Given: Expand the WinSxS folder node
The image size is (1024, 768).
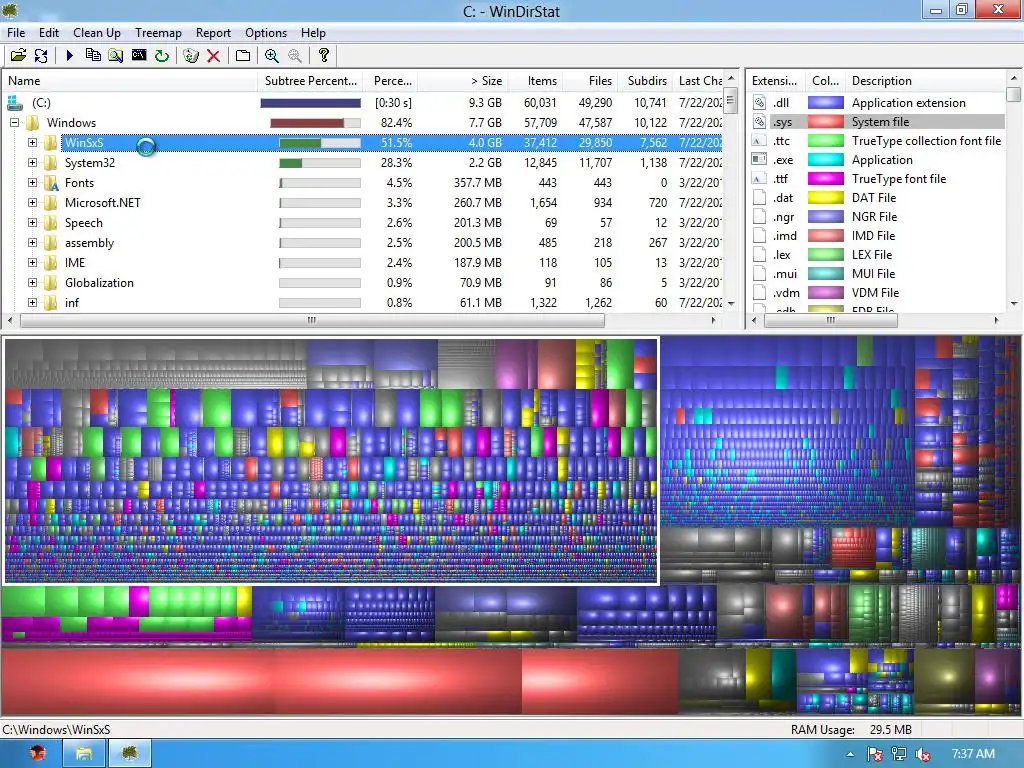Looking at the screenshot, I should coord(32,142).
